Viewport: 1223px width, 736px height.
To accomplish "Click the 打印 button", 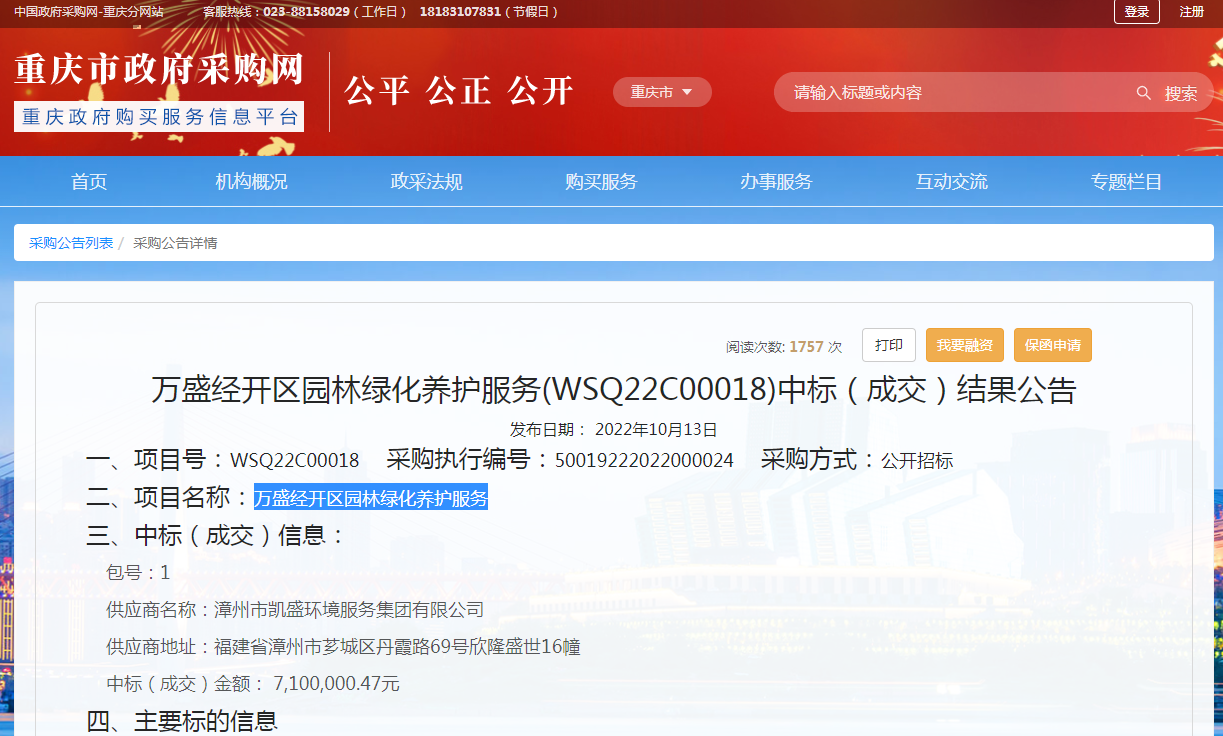I will (889, 345).
